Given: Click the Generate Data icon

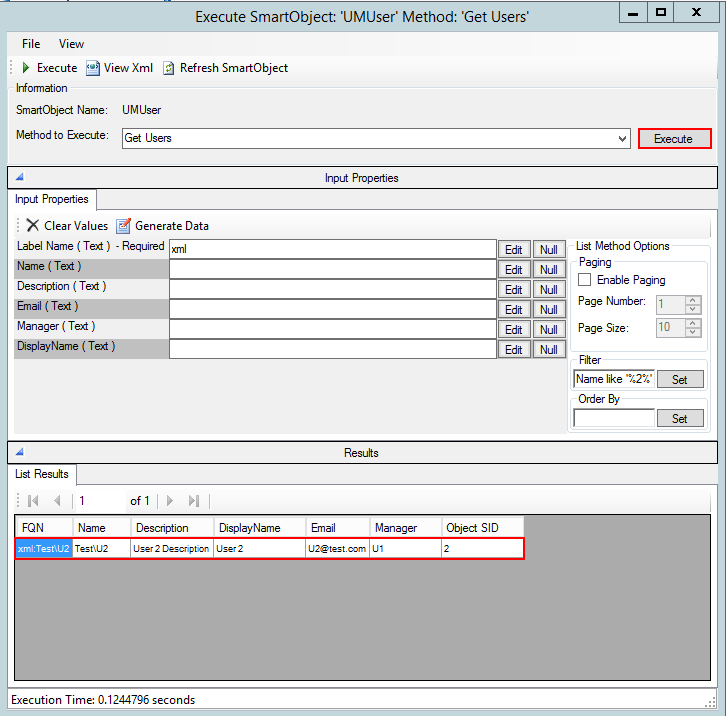Looking at the screenshot, I should pos(124,226).
